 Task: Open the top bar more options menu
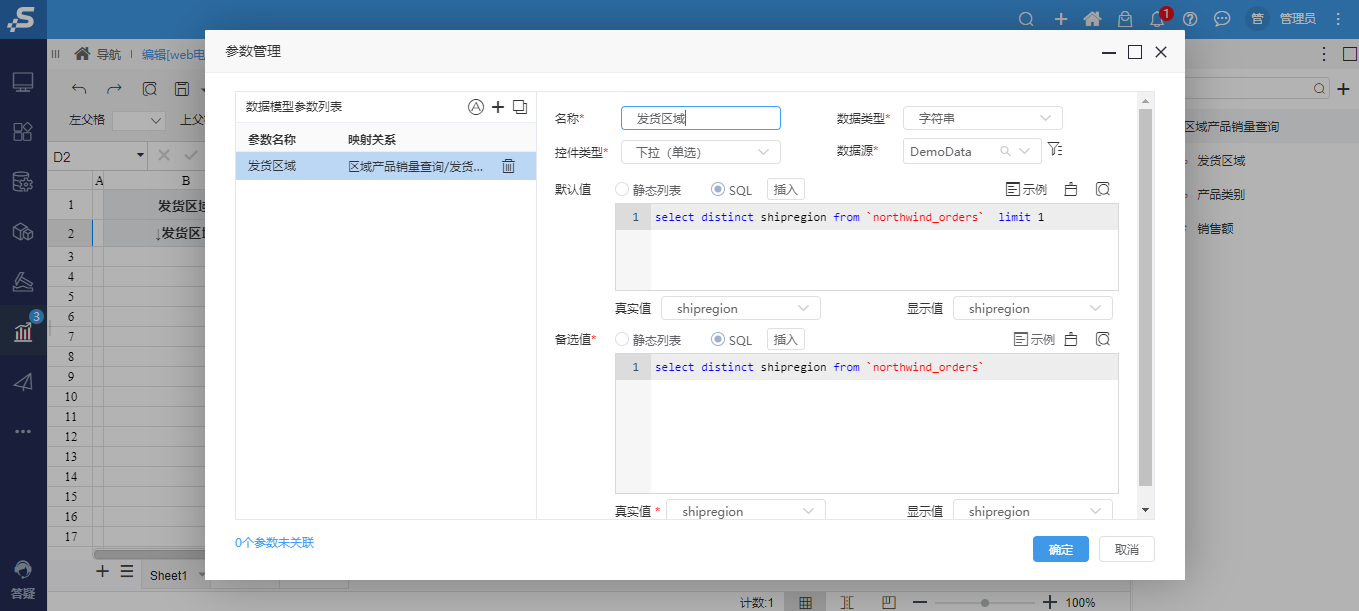click(1338, 19)
